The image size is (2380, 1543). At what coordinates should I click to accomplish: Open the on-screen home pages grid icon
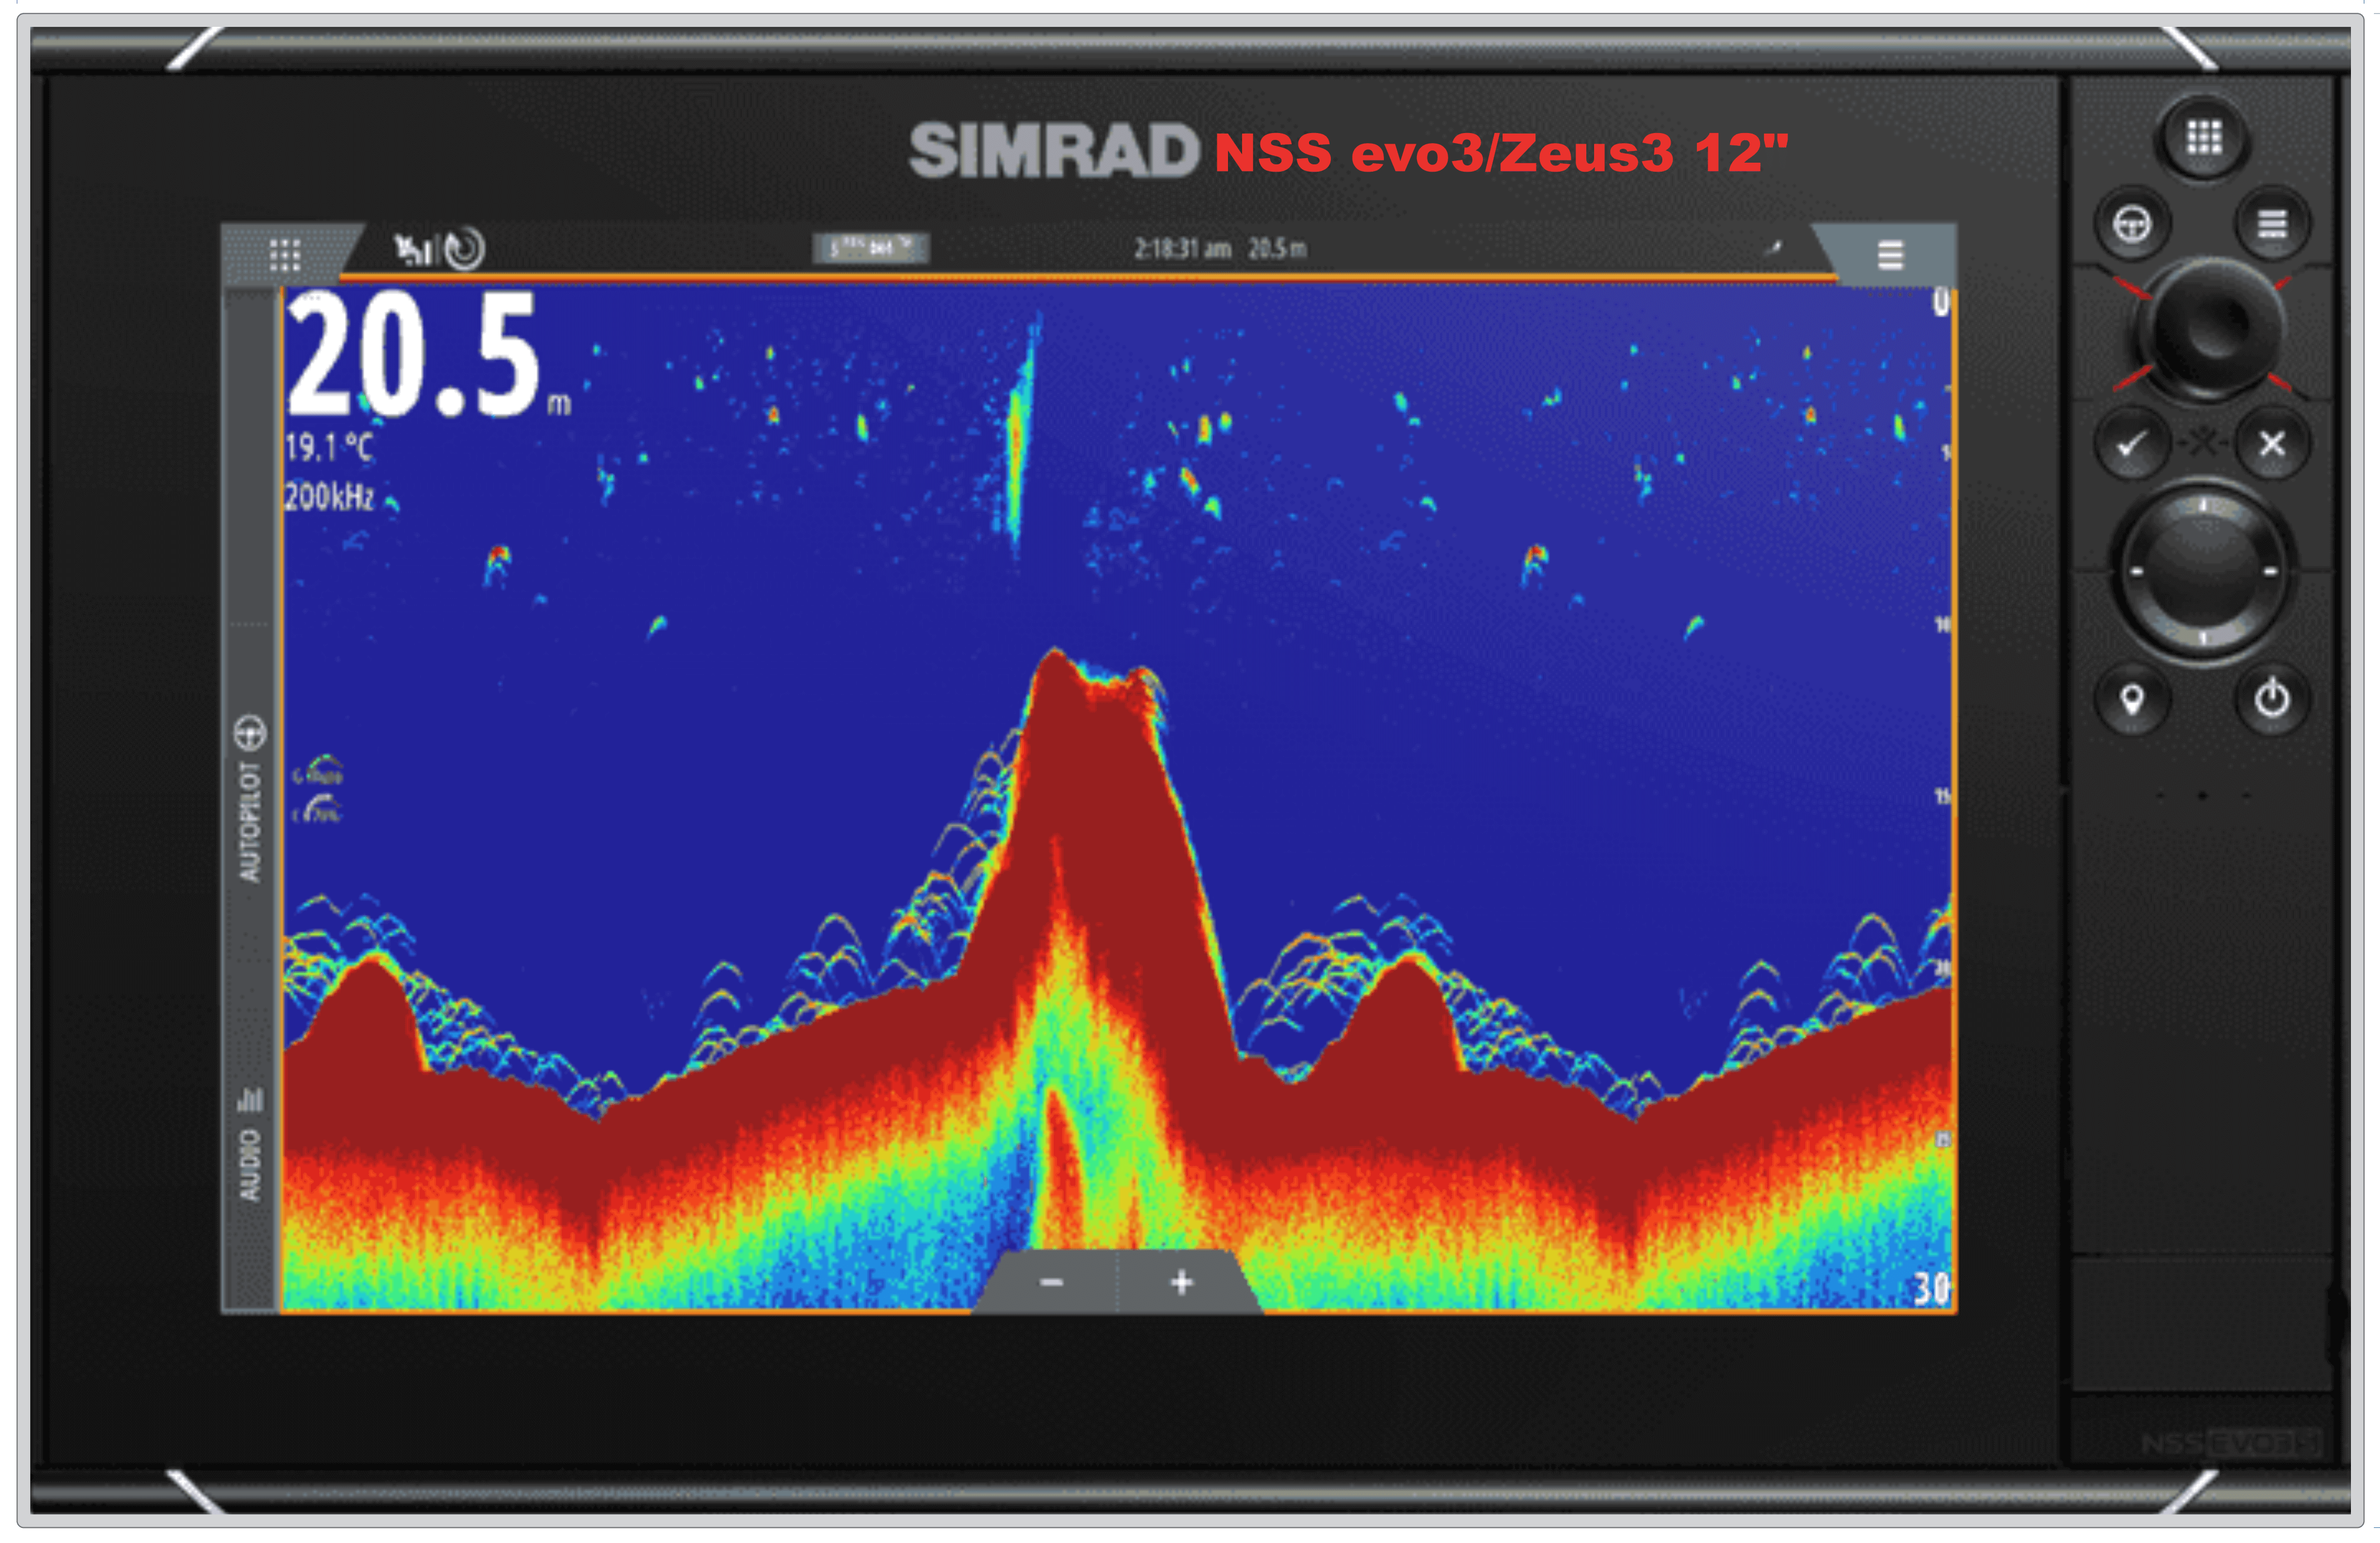point(285,255)
